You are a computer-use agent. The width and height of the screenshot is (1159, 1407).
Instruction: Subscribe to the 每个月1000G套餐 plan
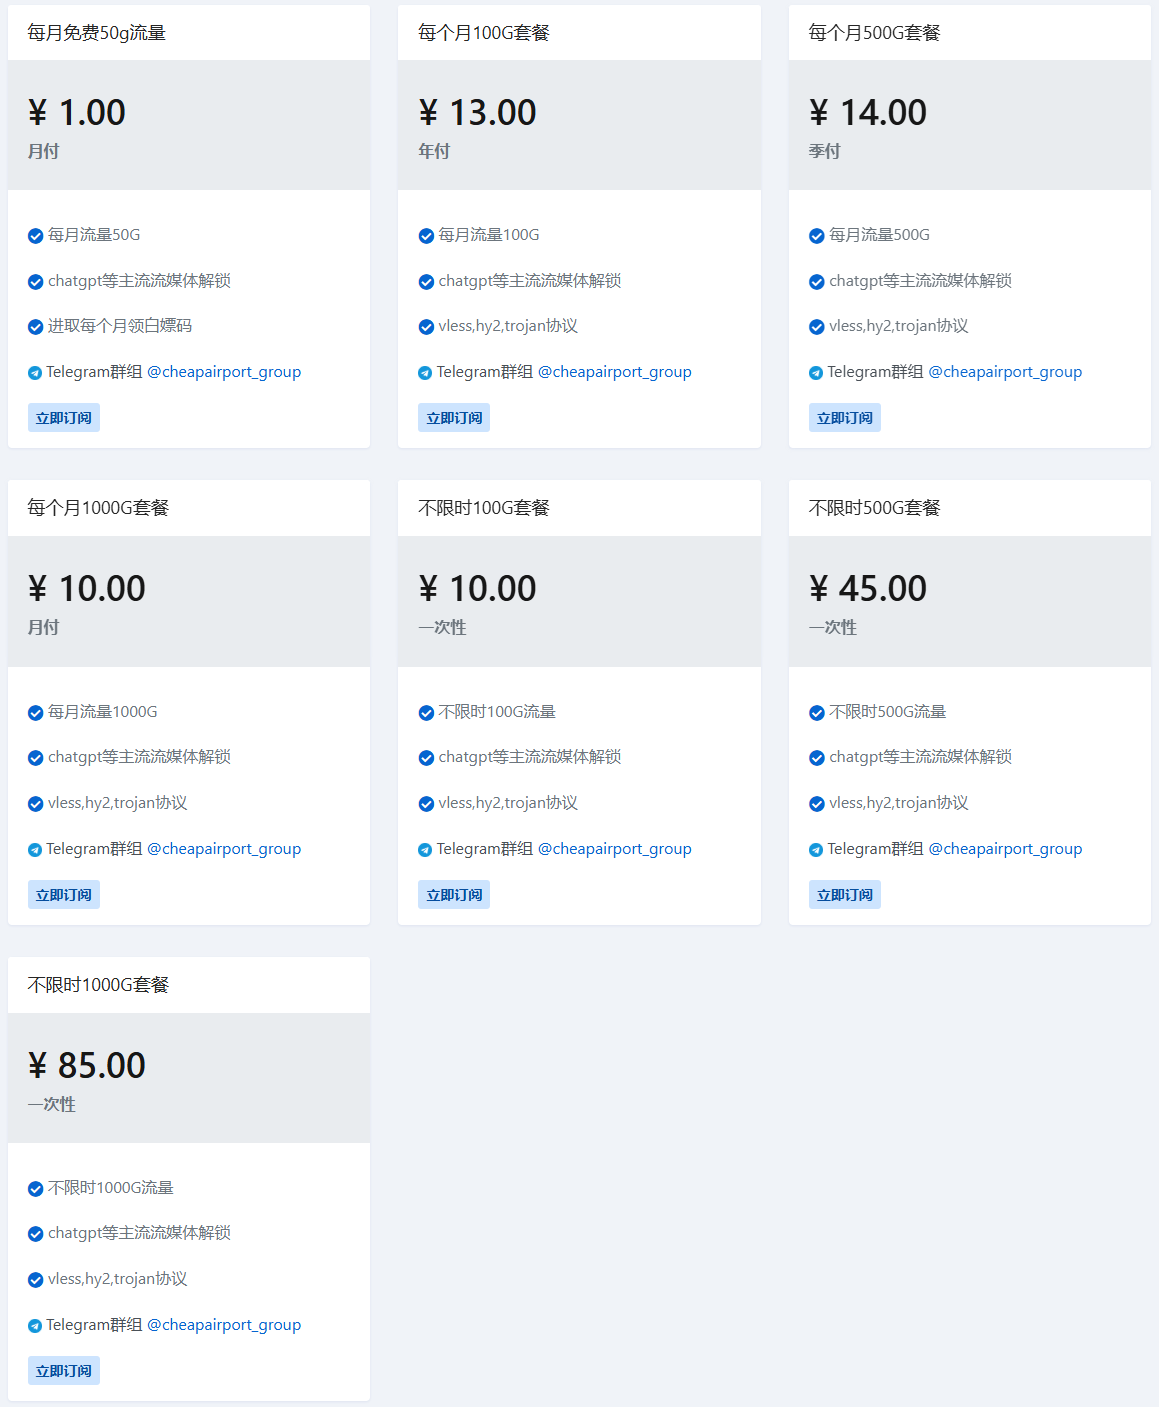(x=64, y=895)
